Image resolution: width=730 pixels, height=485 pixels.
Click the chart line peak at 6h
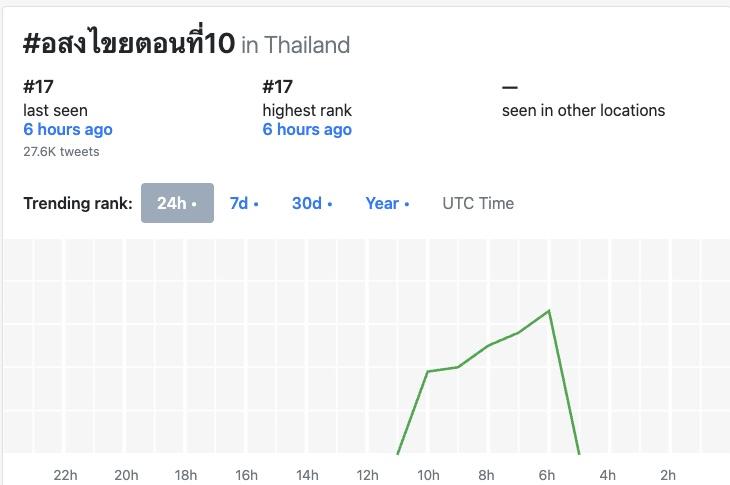pos(549,311)
